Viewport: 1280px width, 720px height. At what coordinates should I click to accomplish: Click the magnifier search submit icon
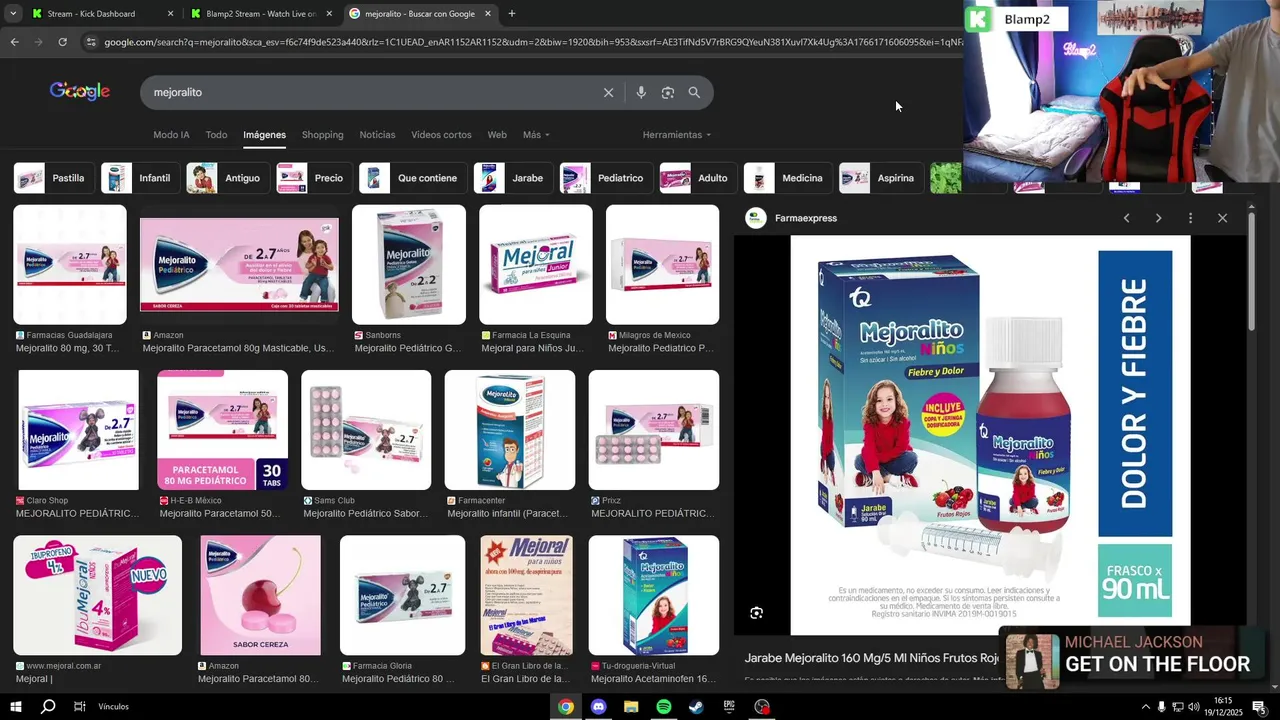[x=694, y=93]
